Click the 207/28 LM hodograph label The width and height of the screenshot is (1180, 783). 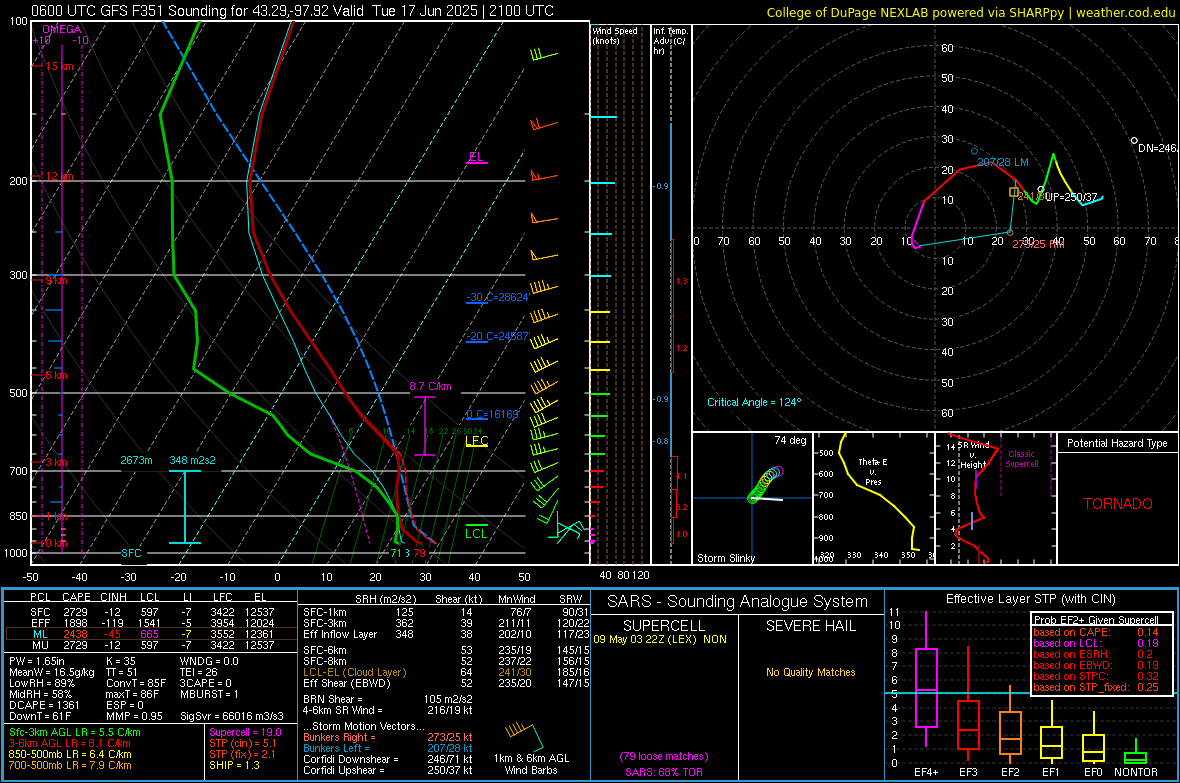pos(1002,162)
